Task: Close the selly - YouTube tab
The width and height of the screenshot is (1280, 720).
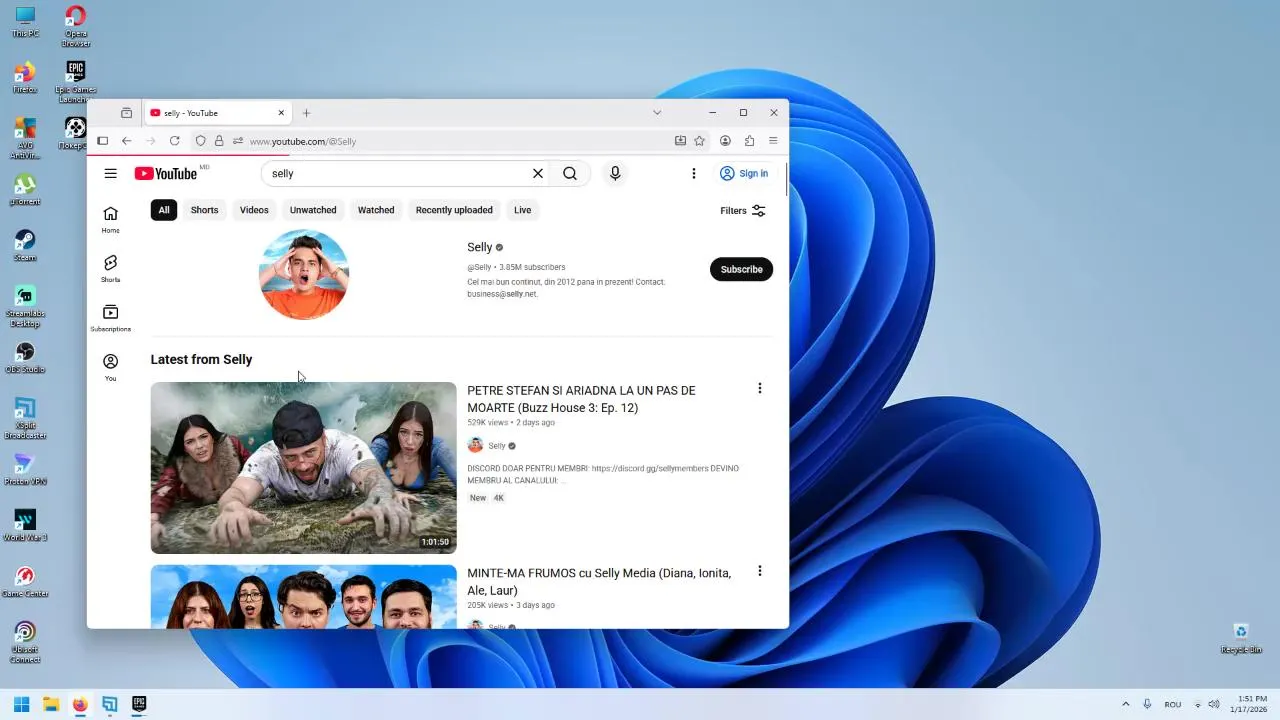Action: click(x=281, y=113)
